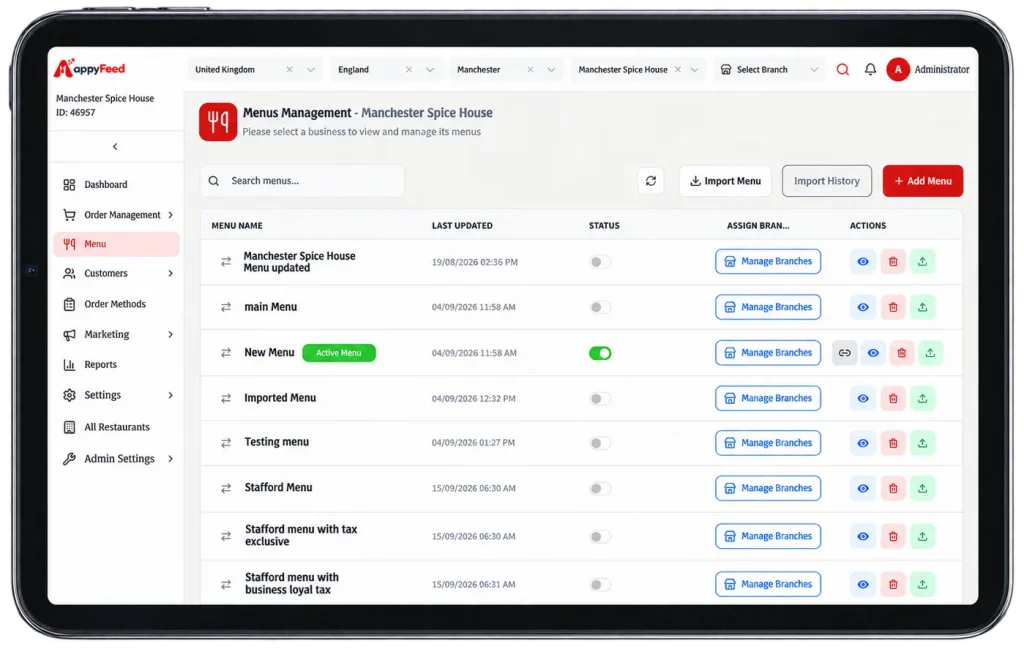
Task: Select Menu in the sidebar
Action: point(116,244)
